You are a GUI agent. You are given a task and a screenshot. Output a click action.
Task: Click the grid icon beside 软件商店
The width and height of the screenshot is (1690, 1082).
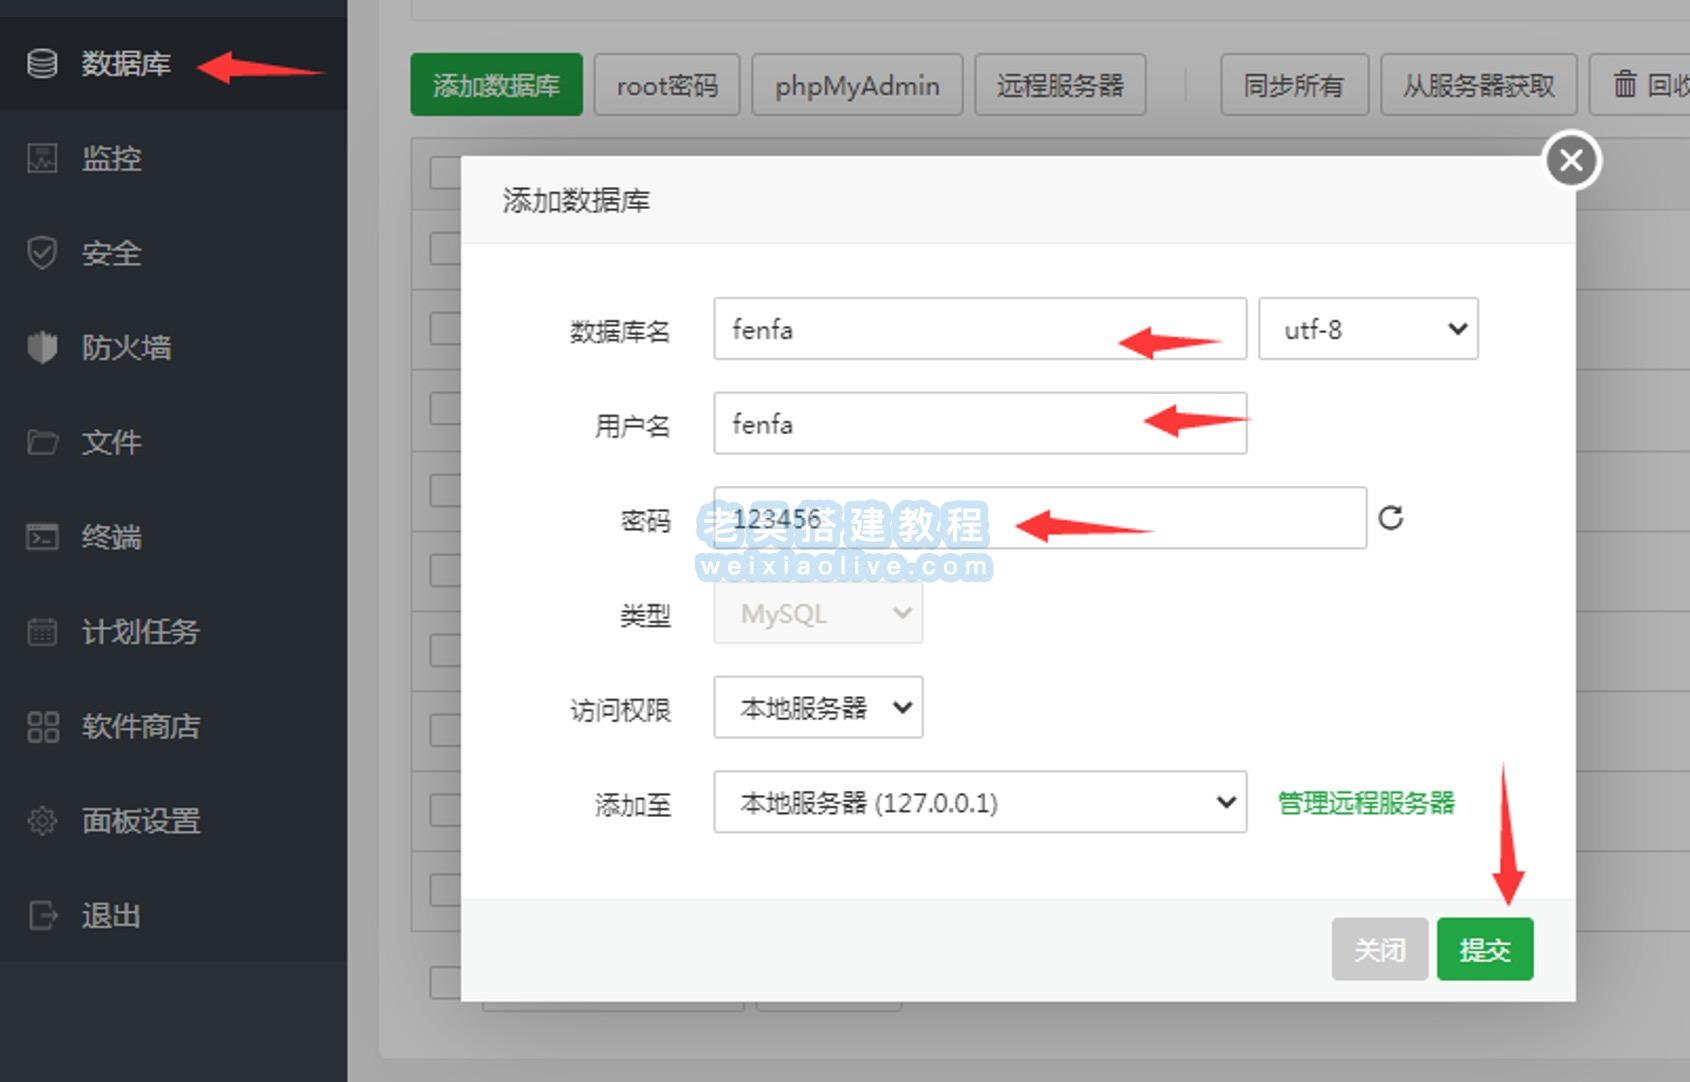coord(42,726)
